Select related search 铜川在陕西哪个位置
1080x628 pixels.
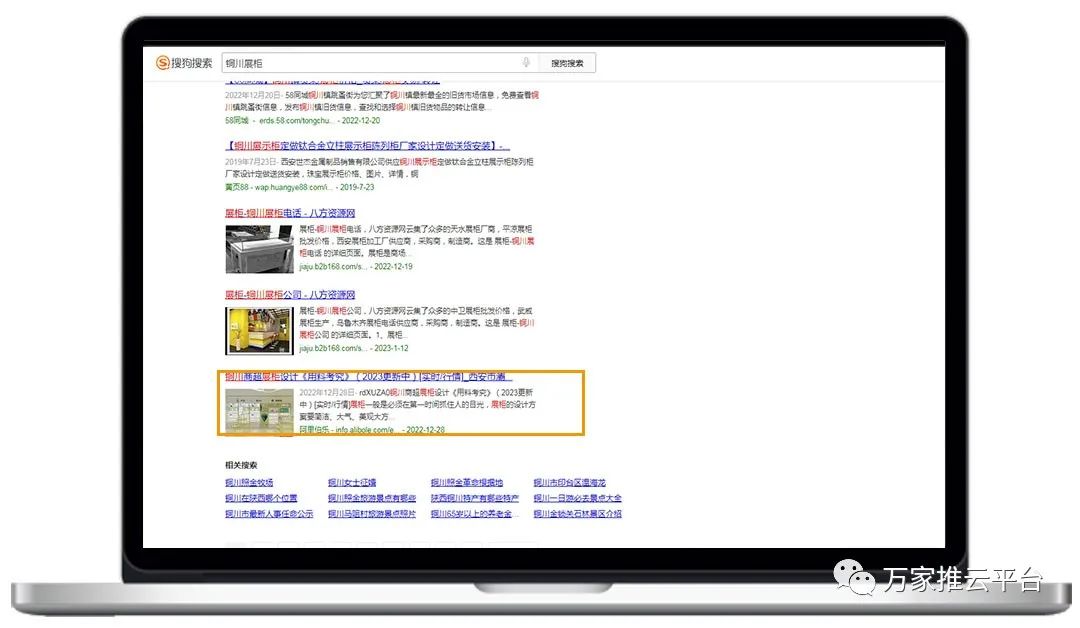261,498
